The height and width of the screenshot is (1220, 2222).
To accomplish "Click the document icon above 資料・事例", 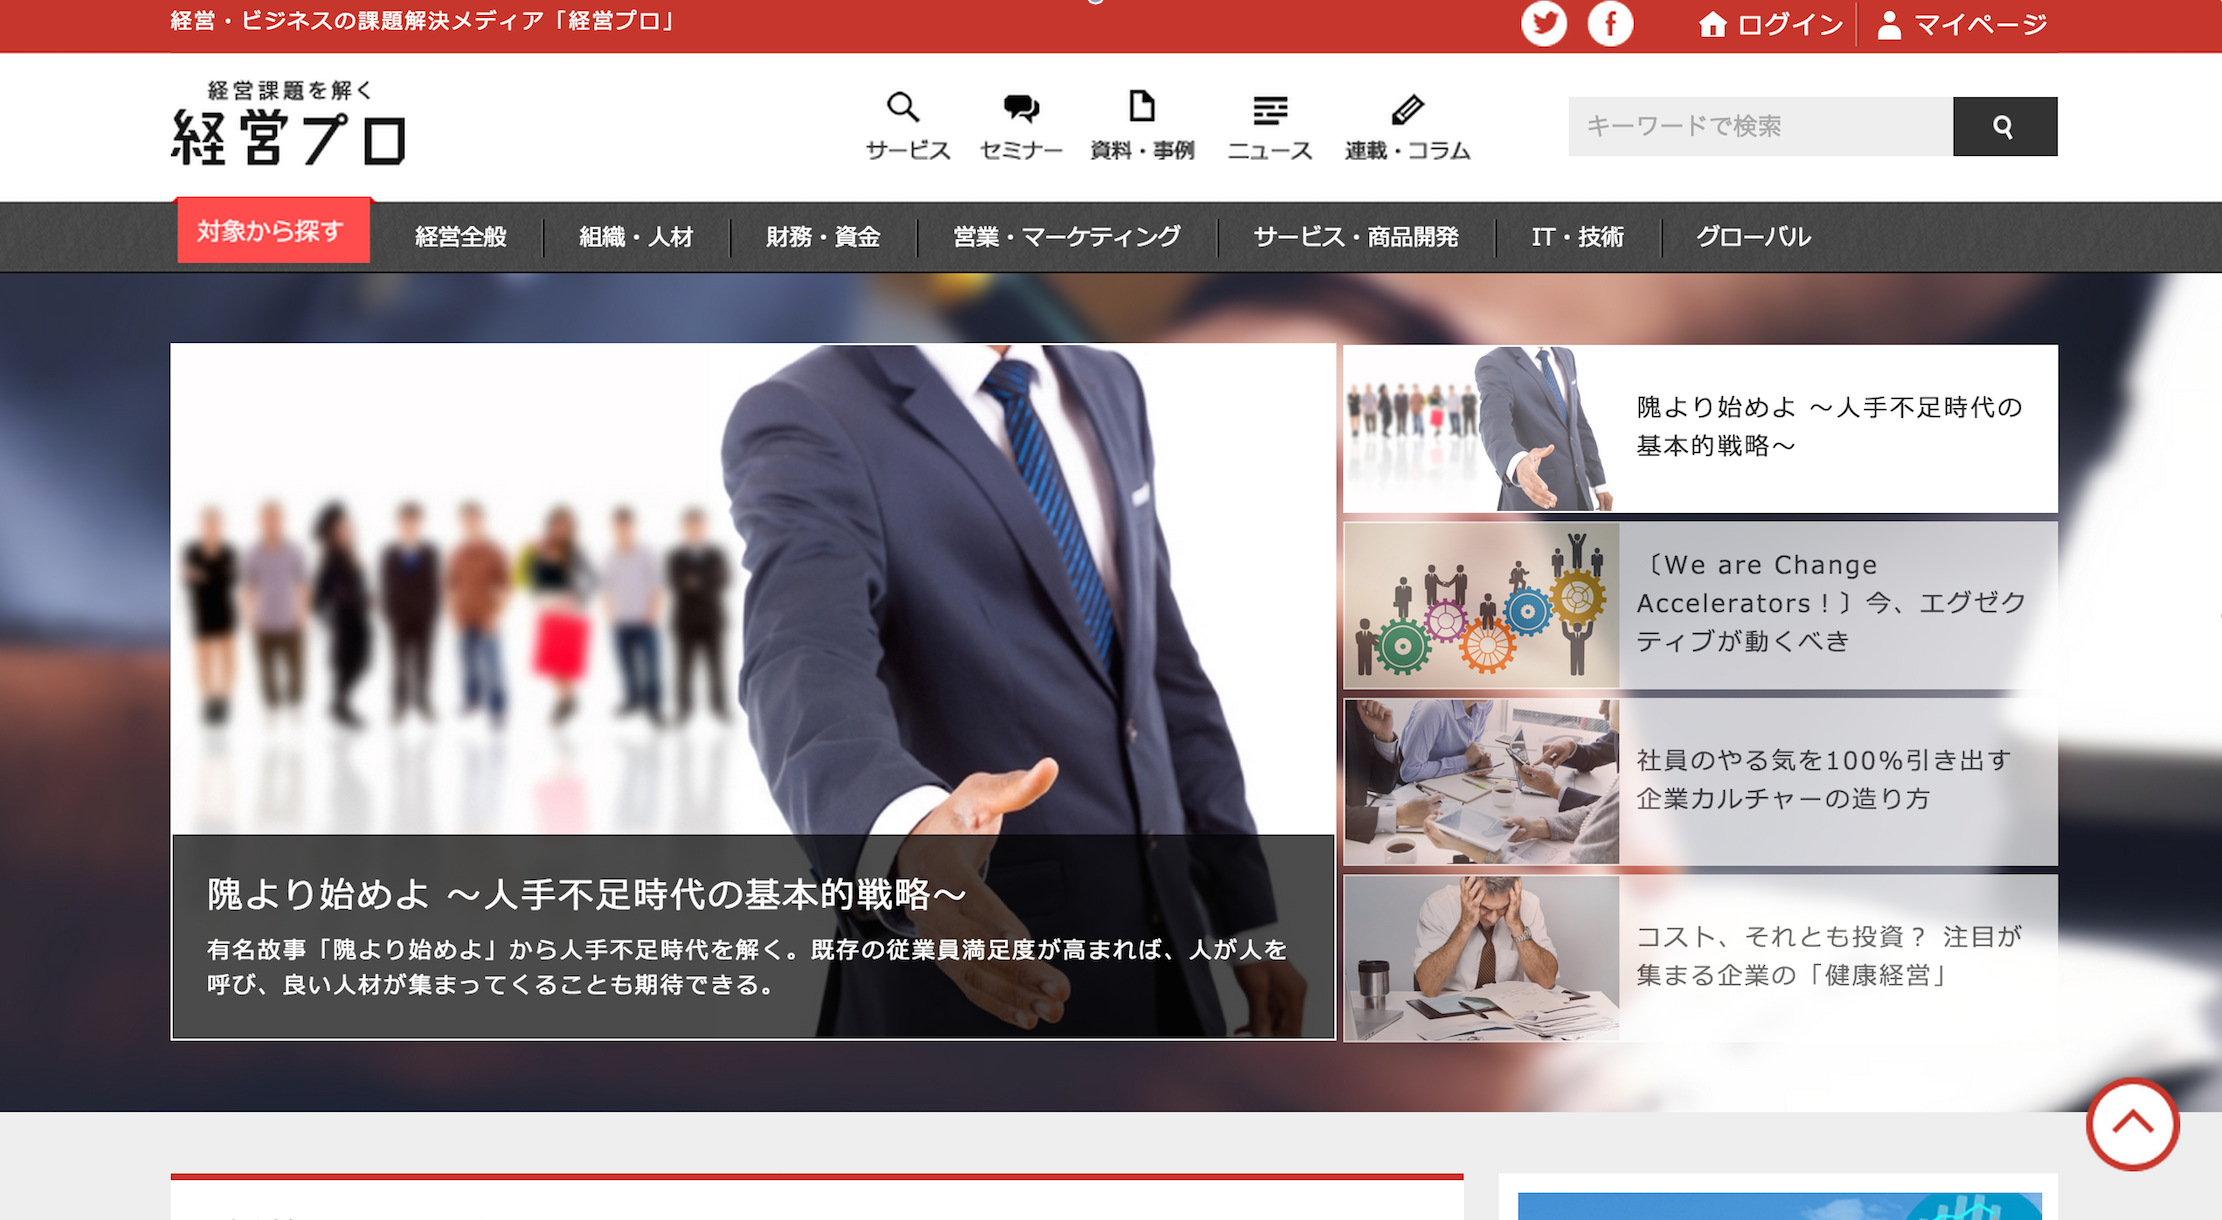I will [1142, 106].
